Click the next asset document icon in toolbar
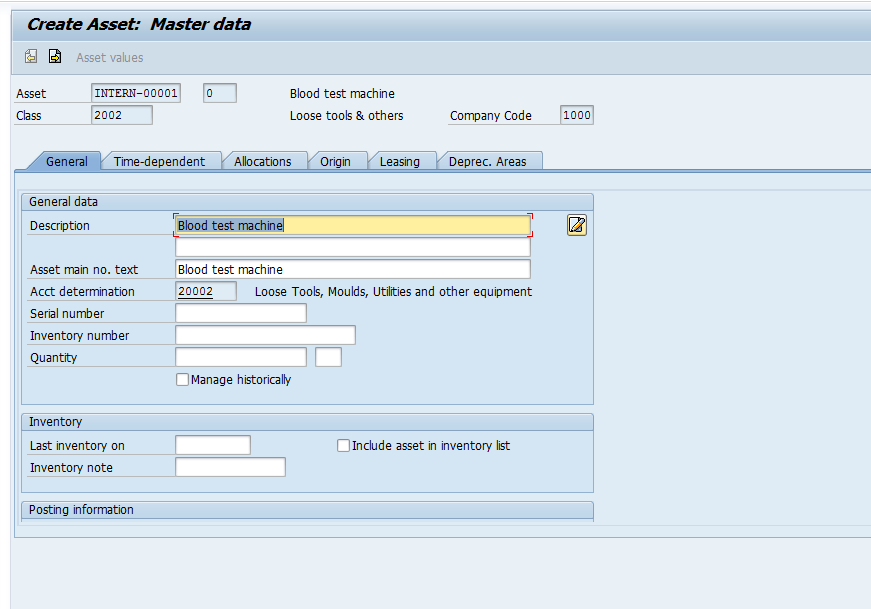 coord(55,56)
